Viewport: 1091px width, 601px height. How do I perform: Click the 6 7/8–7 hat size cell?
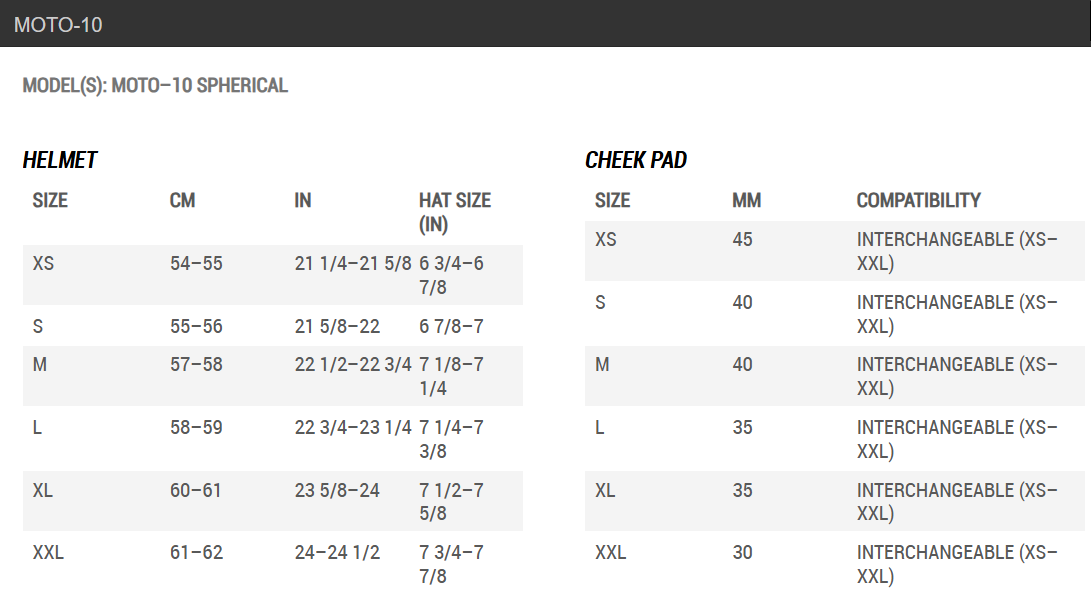tap(450, 327)
